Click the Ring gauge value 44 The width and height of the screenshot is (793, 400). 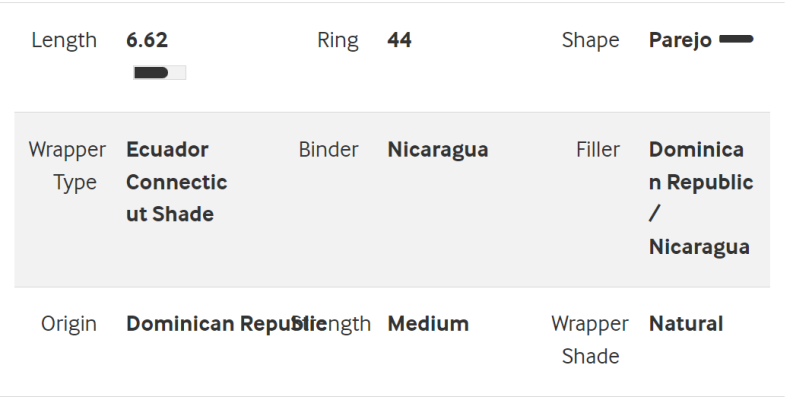400,40
